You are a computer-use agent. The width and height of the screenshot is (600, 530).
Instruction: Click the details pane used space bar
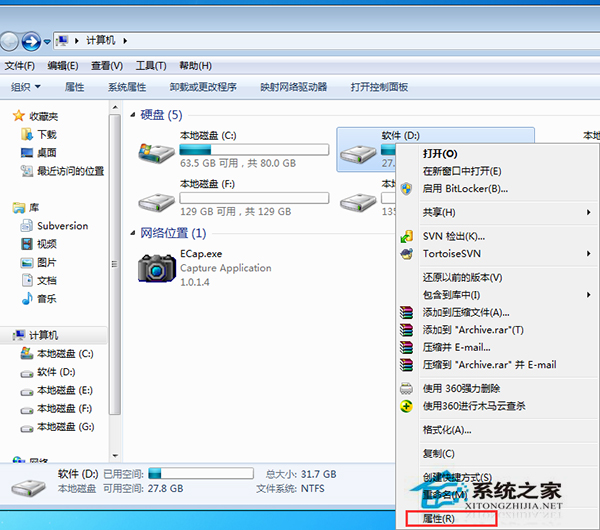201,473
